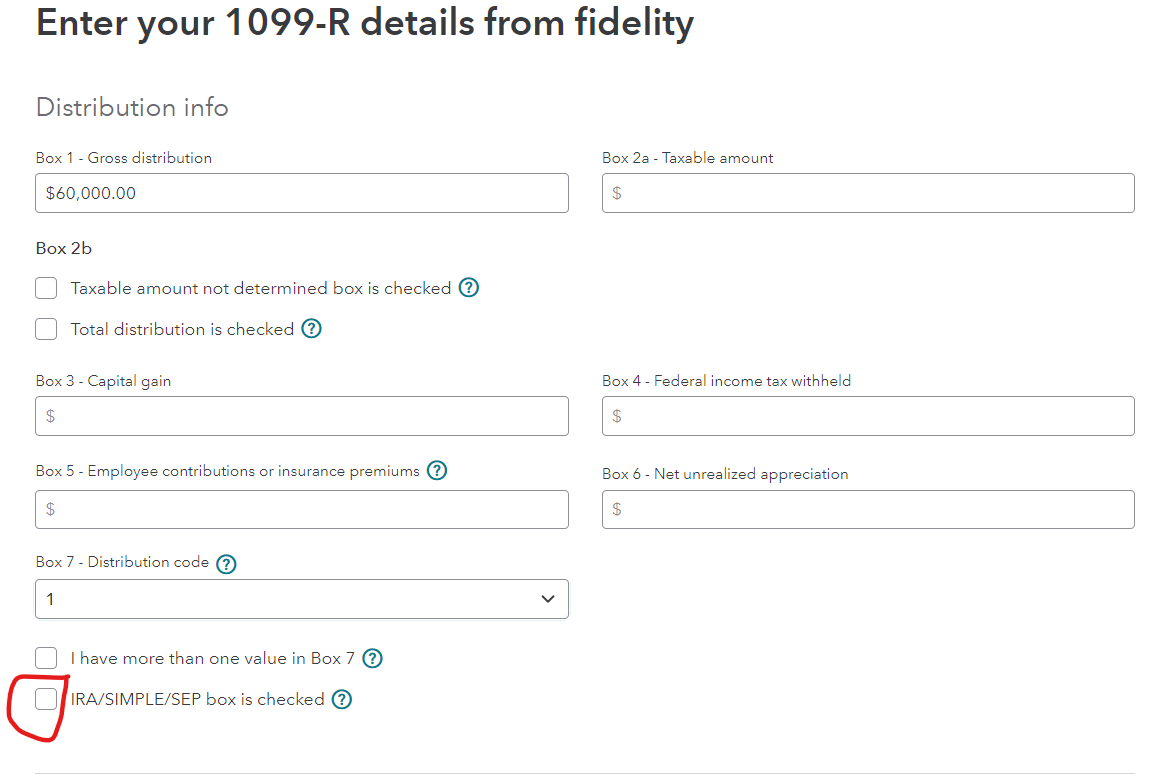Image resolution: width=1156 pixels, height=783 pixels.
Task: Click the Box 1 Gross distribution field
Action: 301,193
